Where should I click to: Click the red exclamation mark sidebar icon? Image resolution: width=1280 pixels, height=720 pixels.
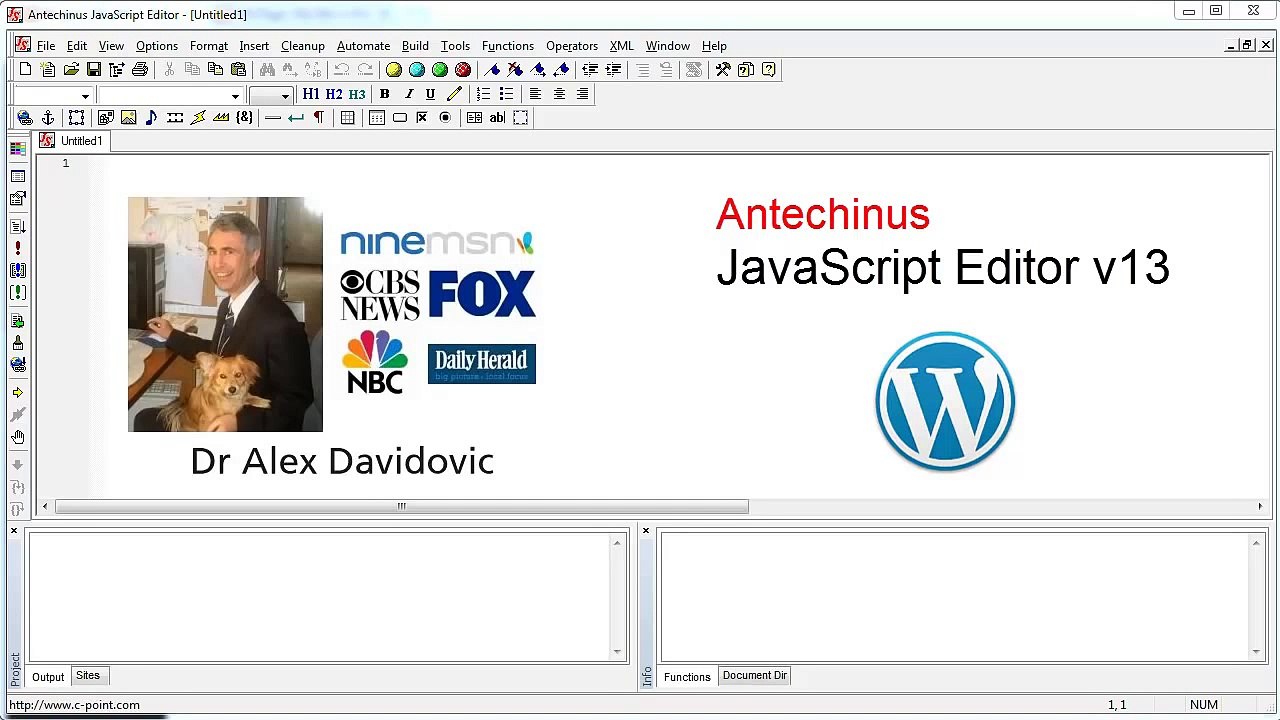point(18,248)
